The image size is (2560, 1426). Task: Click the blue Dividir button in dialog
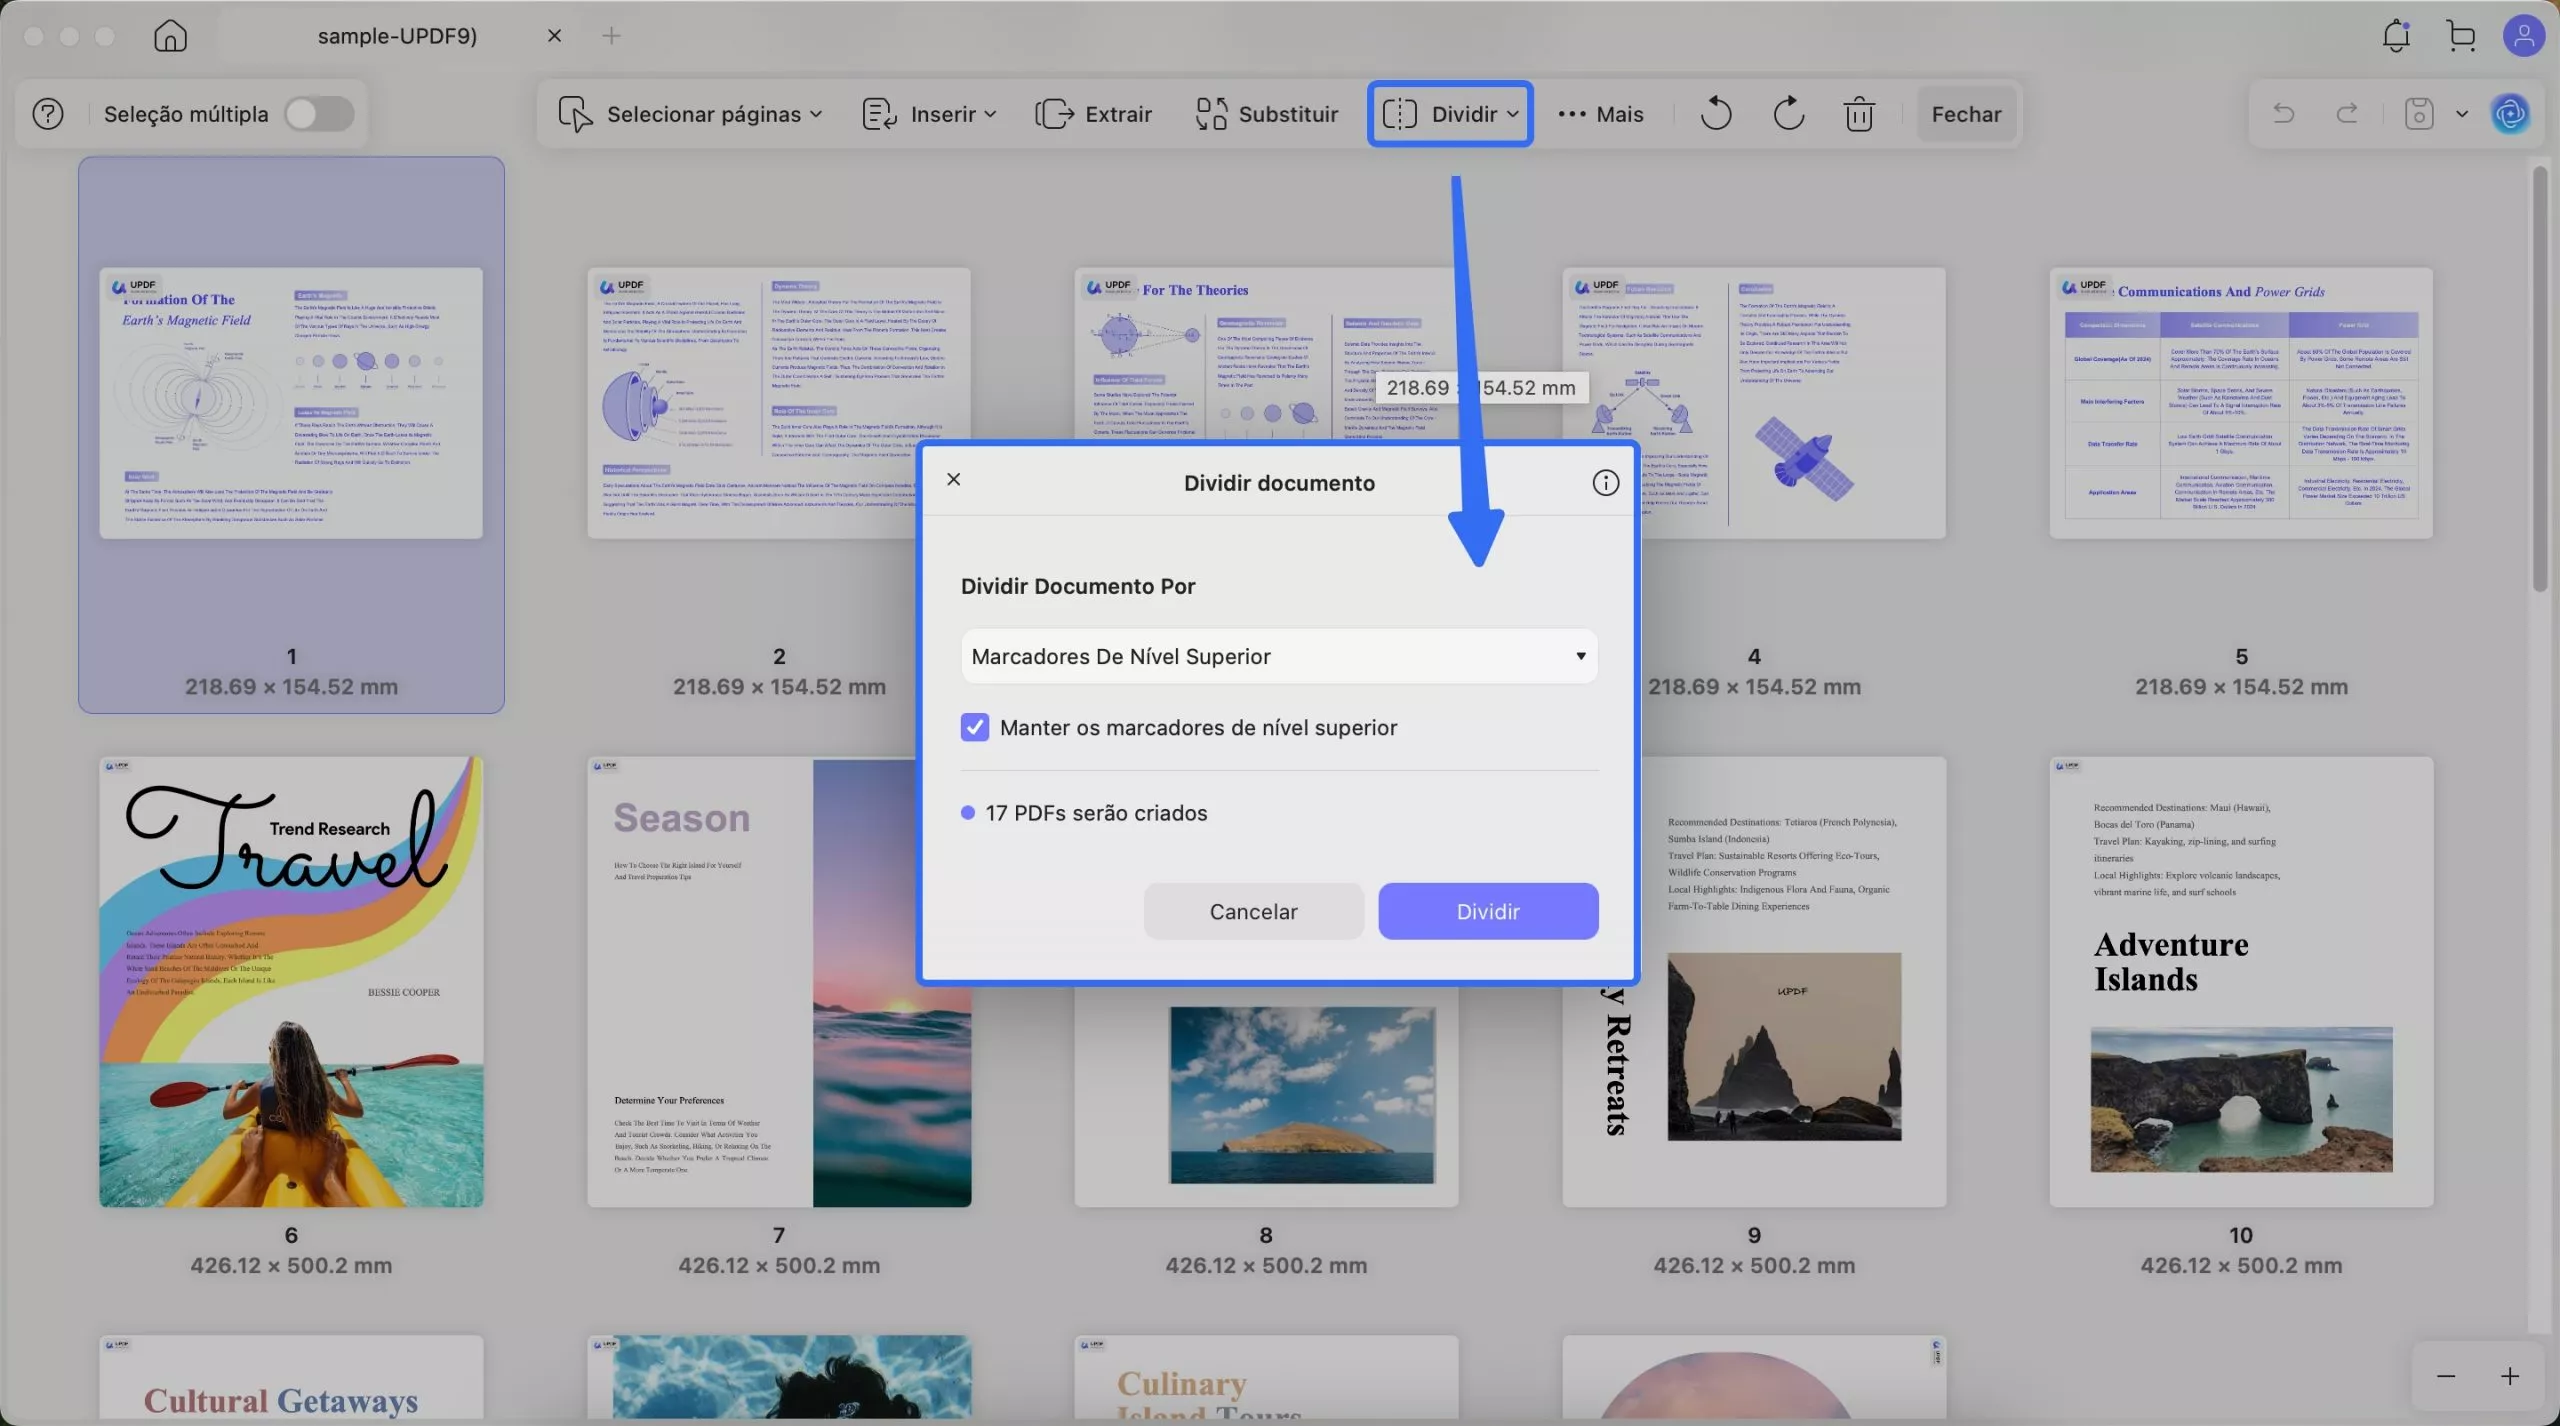[x=1487, y=911]
